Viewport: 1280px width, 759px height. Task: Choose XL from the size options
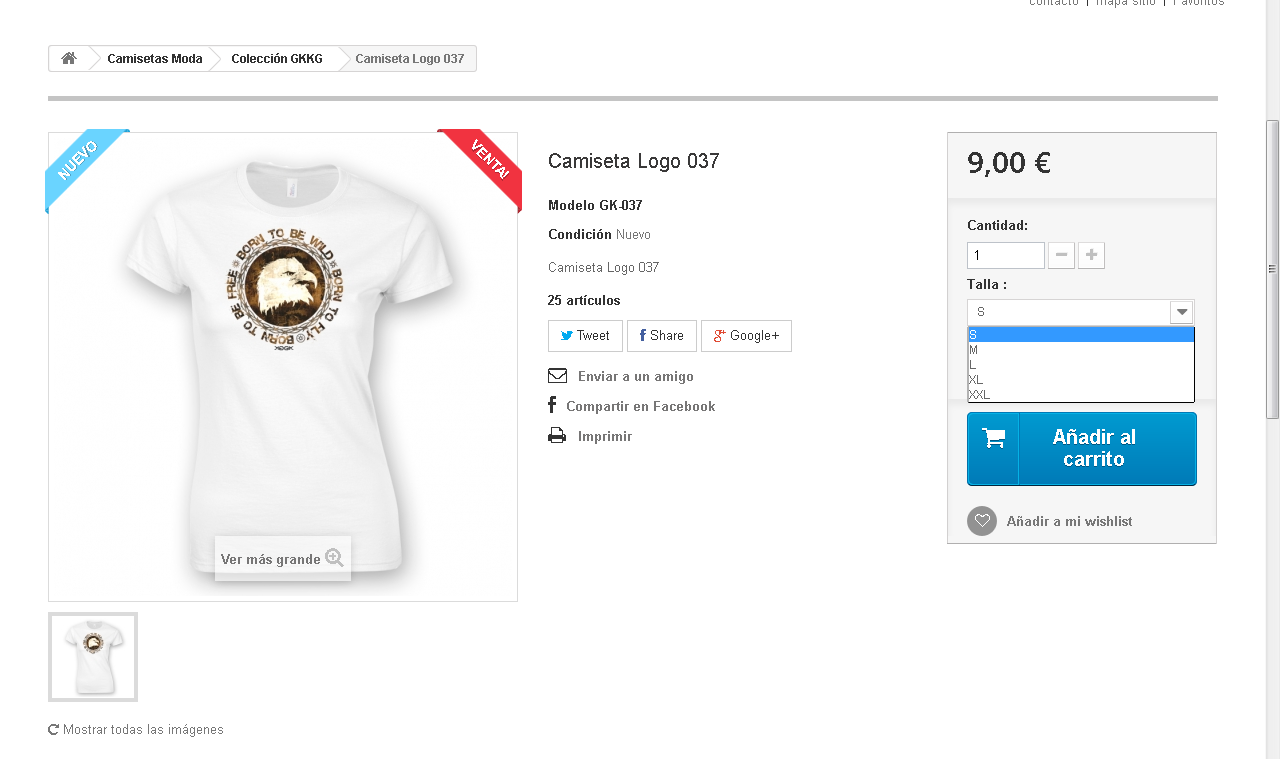click(1081, 380)
